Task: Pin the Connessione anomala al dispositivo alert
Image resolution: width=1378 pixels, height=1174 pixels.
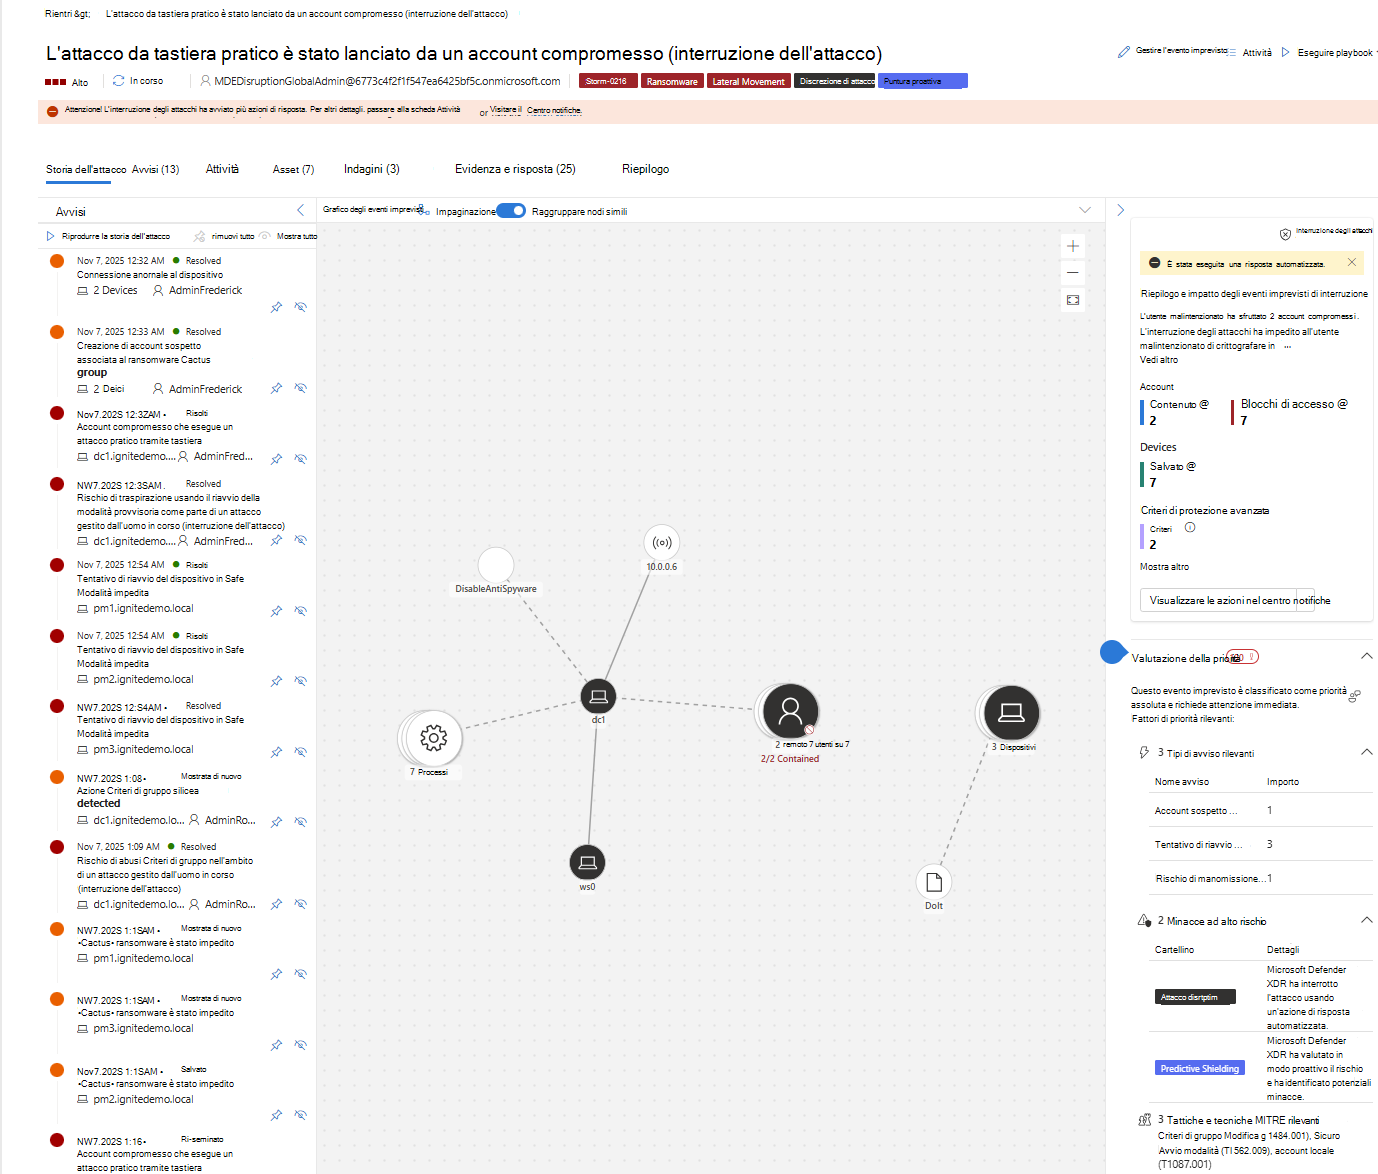Action: [x=276, y=307]
